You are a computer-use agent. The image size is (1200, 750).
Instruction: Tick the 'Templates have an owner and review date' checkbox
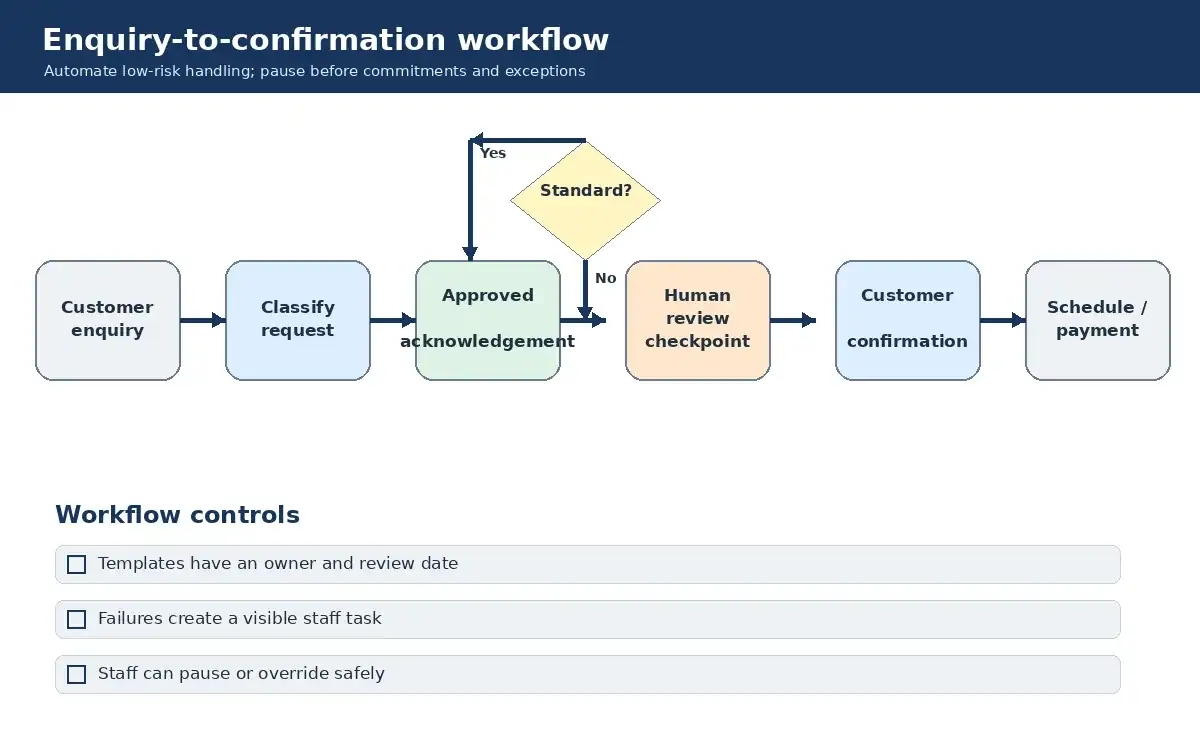[76, 564]
